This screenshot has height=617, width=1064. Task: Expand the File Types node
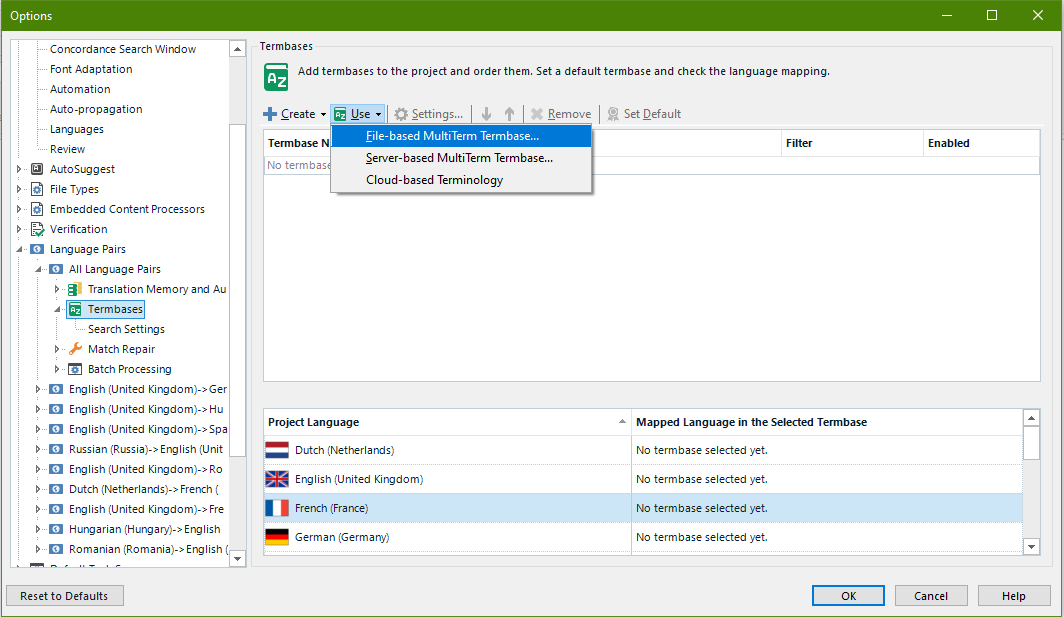coord(19,189)
